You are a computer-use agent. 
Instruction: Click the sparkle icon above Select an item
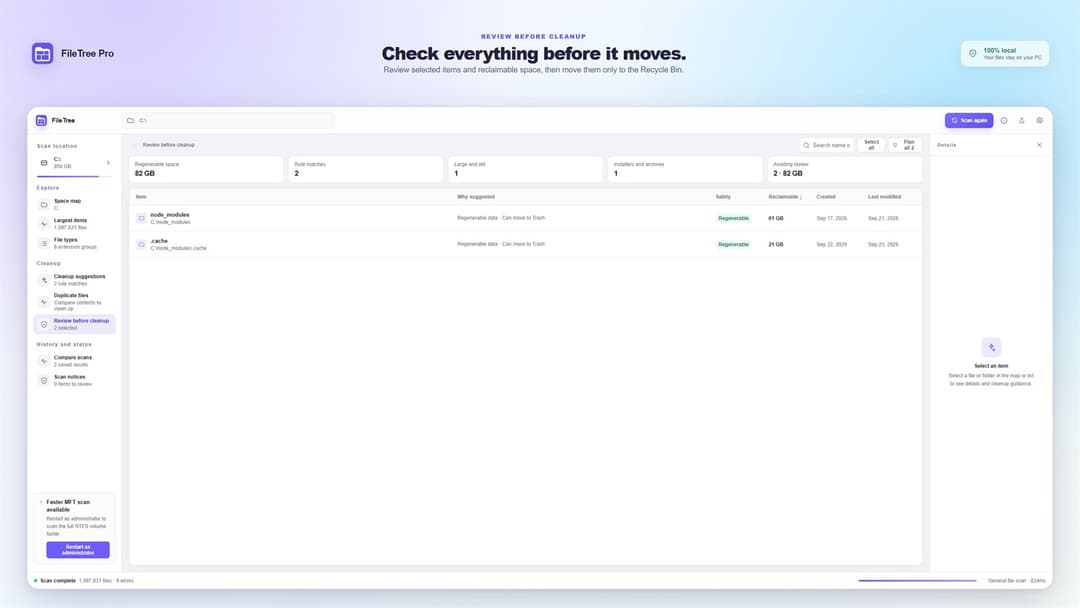991,347
